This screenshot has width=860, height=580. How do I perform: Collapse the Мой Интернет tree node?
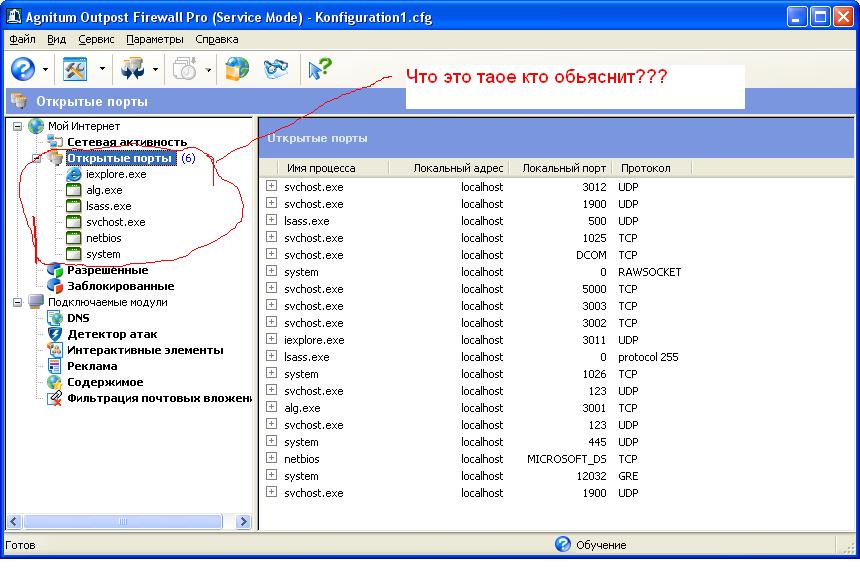pos(18,127)
